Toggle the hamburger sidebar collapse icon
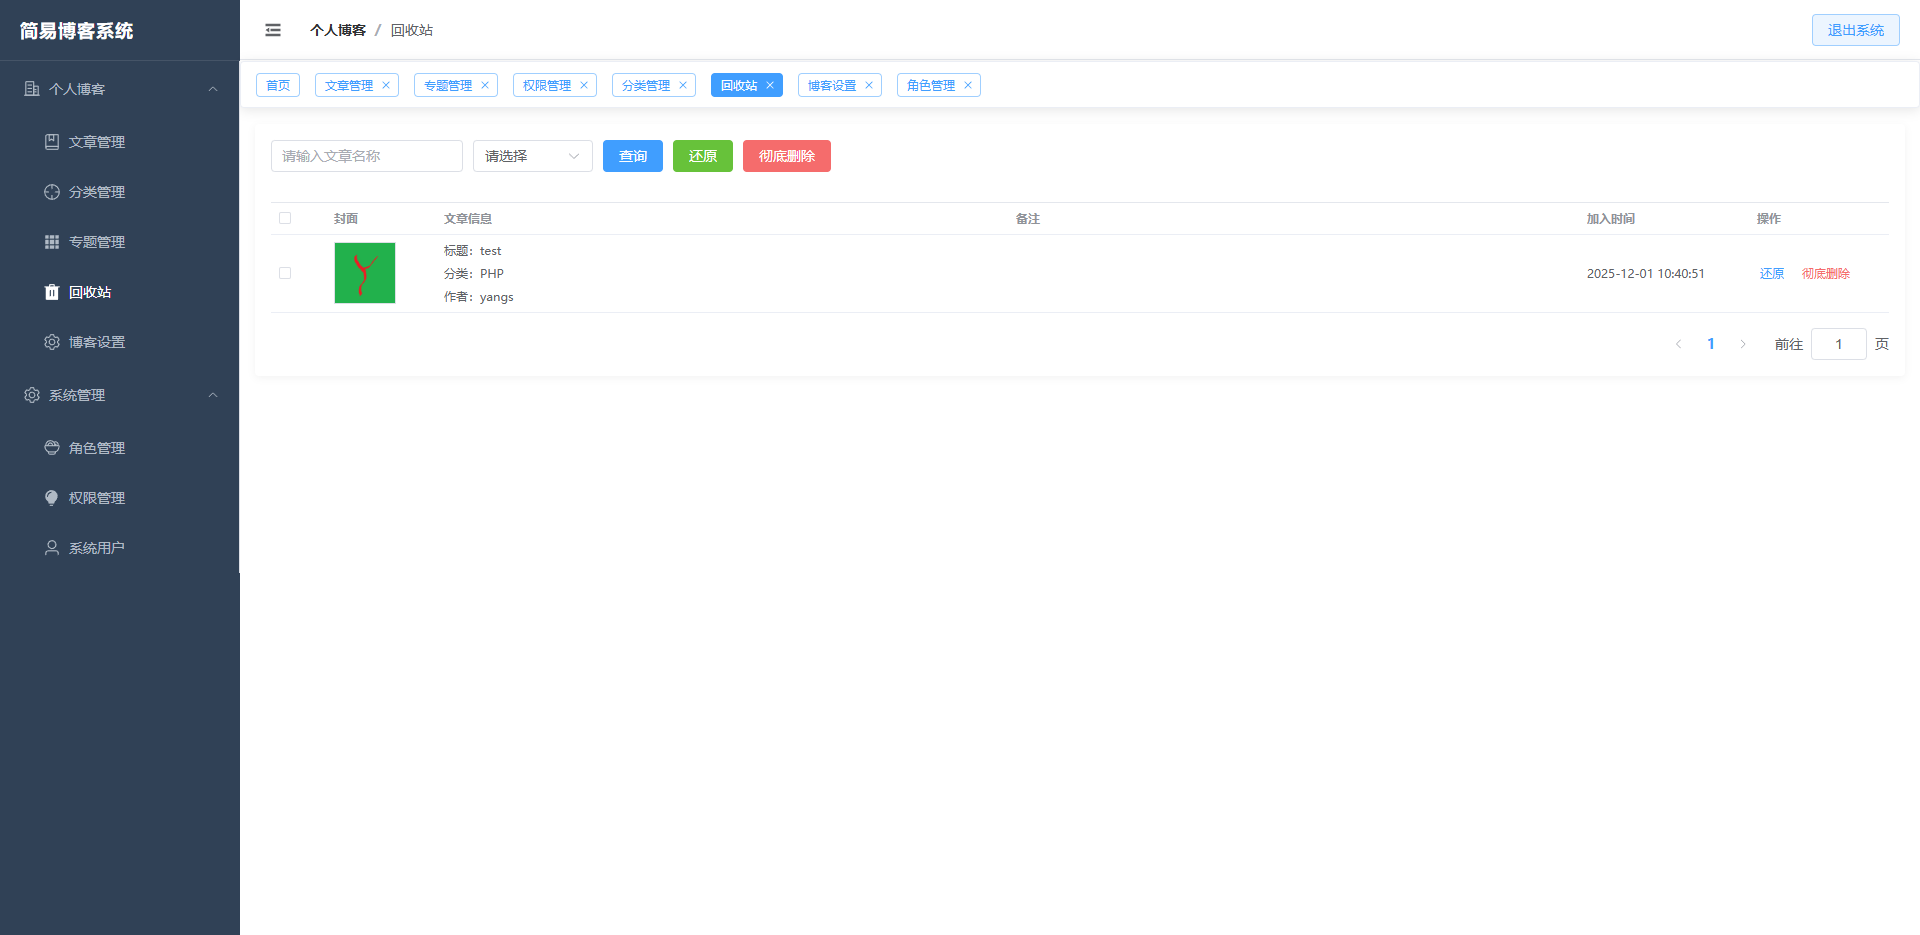 (x=273, y=30)
